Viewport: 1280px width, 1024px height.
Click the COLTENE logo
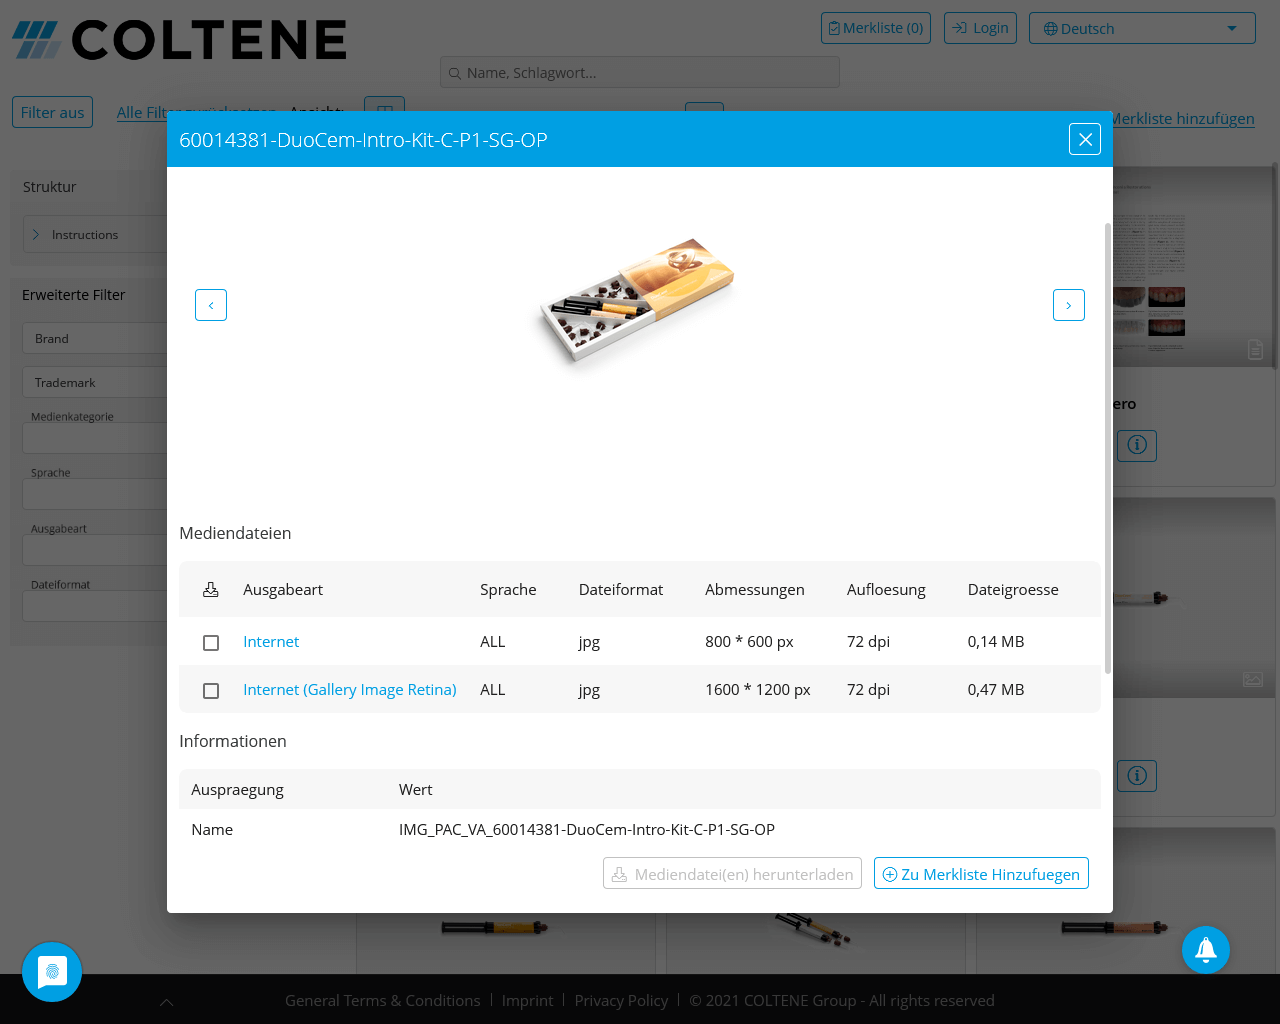tap(179, 40)
